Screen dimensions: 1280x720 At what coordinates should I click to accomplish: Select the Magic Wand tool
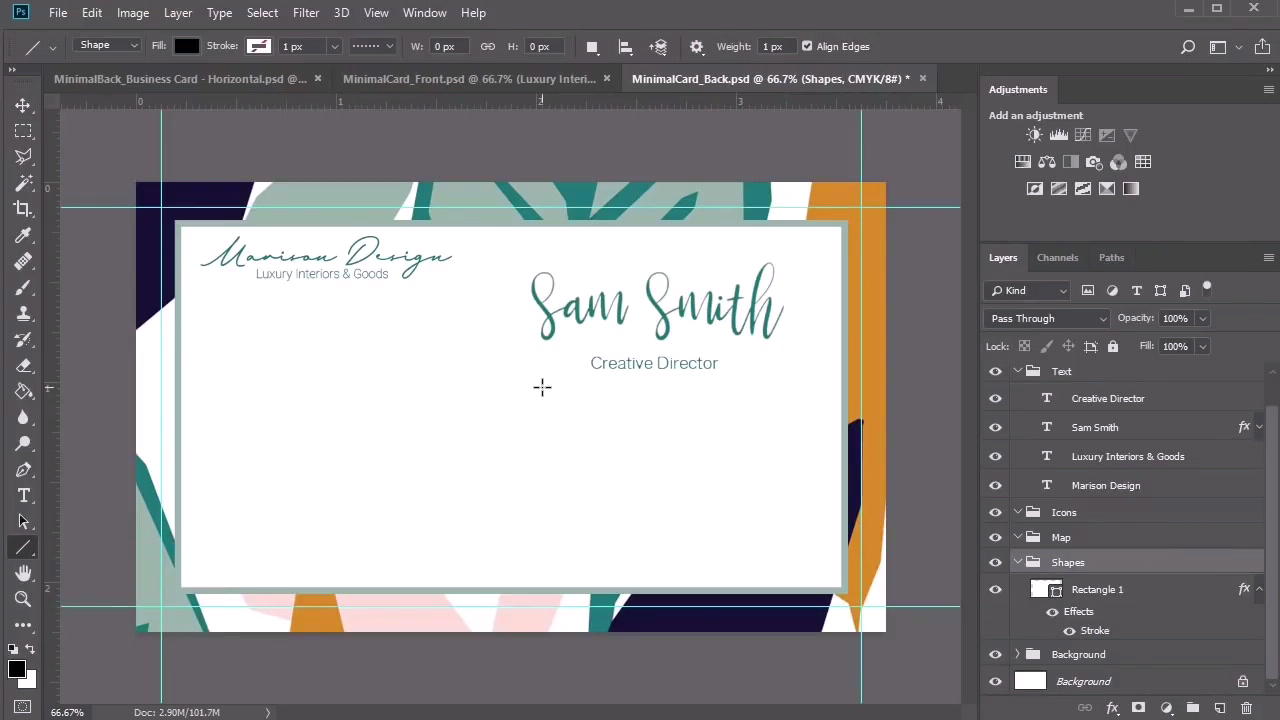point(23,183)
